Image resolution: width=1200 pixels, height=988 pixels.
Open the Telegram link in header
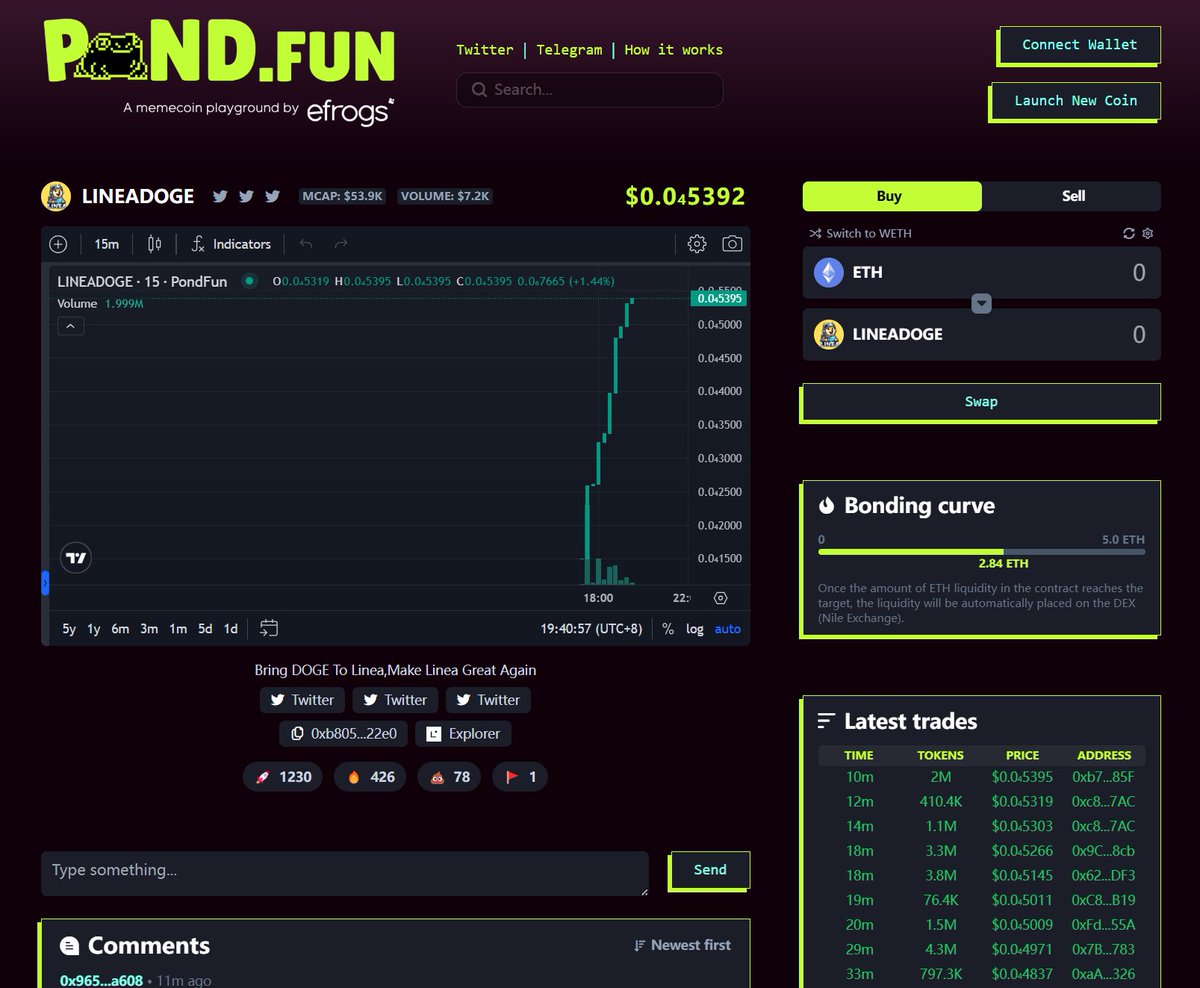coord(569,50)
